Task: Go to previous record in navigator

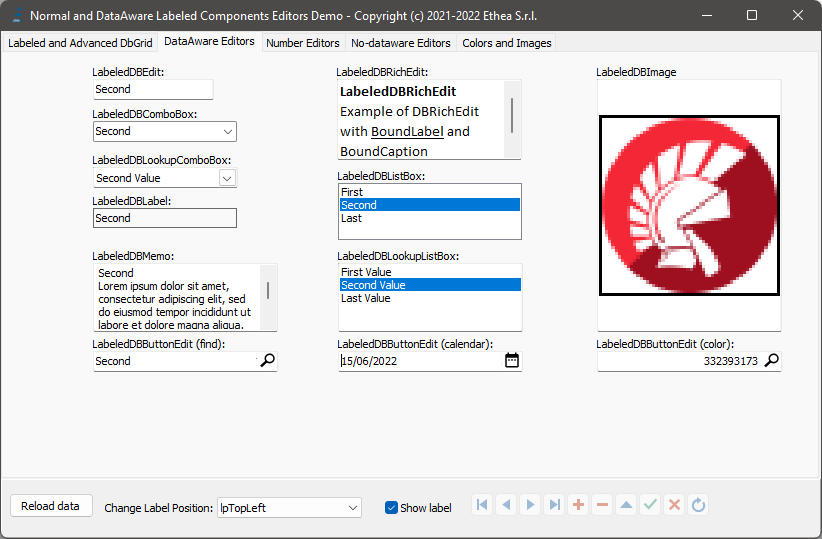Action: pyautogui.click(x=506, y=505)
